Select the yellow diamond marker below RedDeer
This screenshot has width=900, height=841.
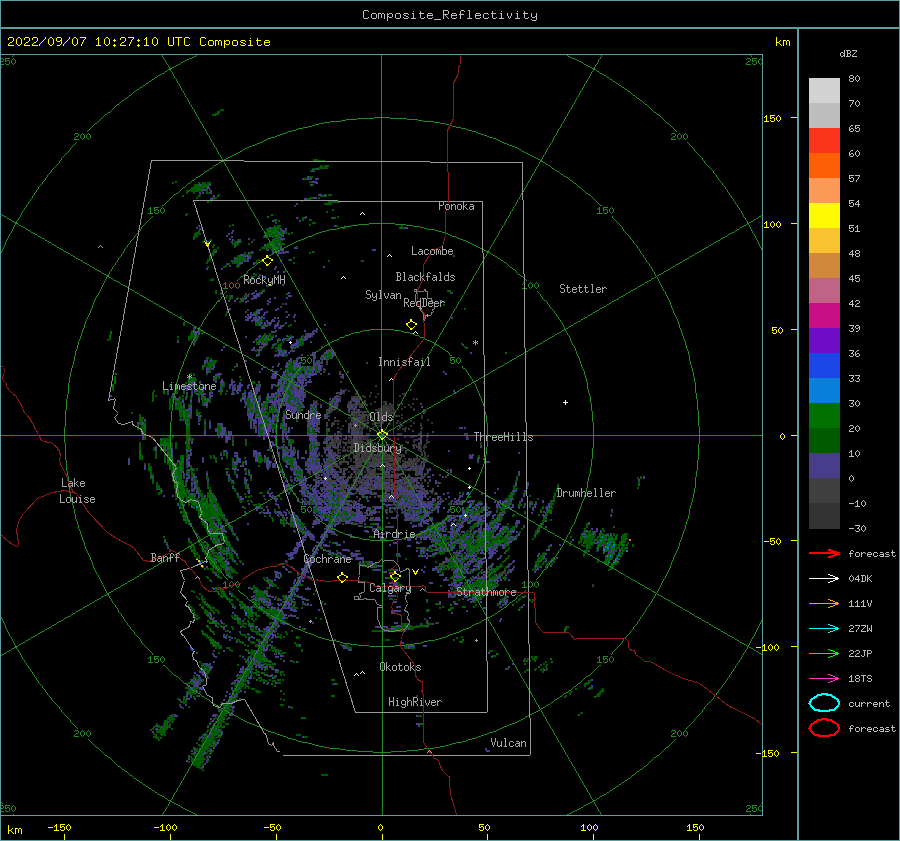pyautogui.click(x=412, y=325)
